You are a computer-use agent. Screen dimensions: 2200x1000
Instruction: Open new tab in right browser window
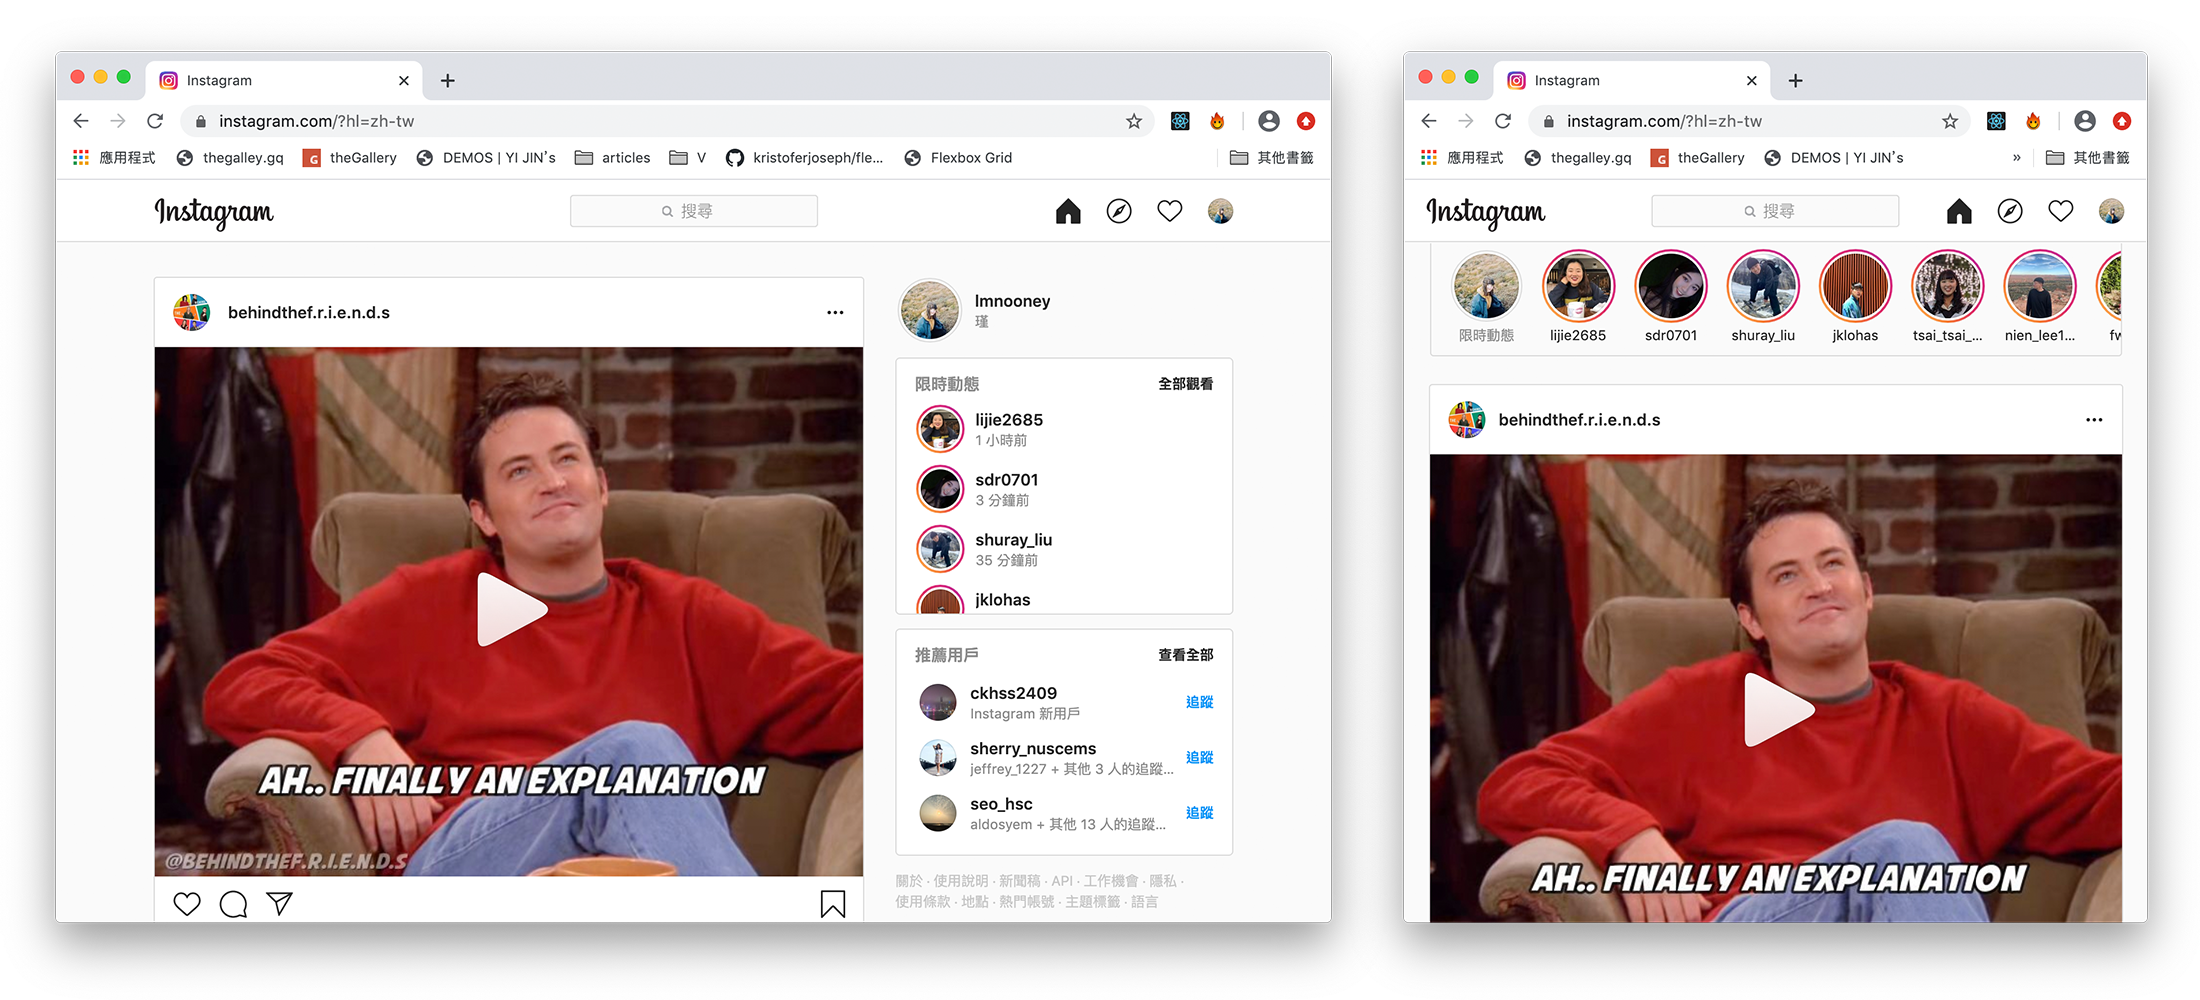1796,81
